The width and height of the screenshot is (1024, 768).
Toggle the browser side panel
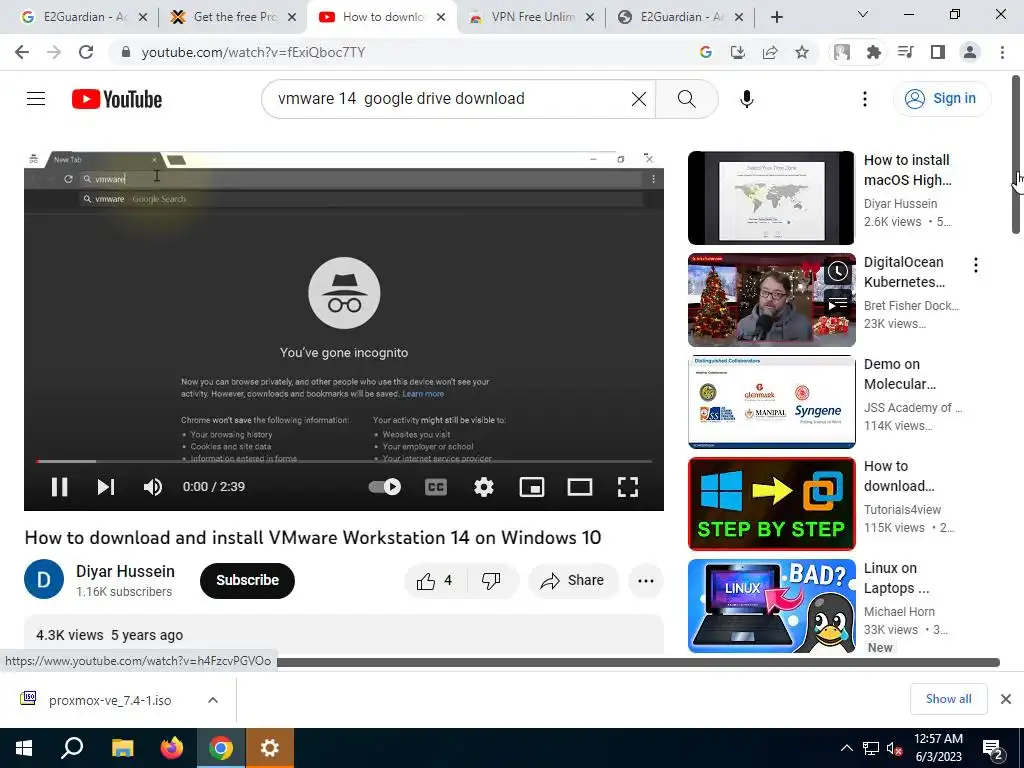[x=938, y=52]
